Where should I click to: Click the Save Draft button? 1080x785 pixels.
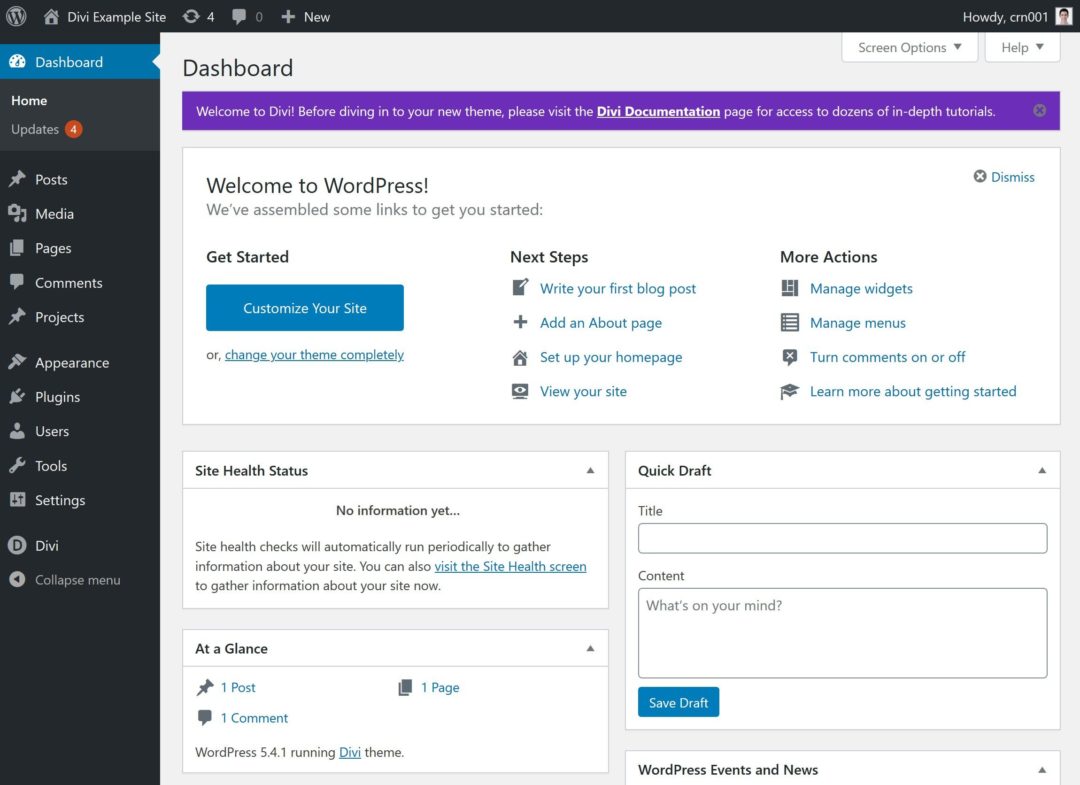[678, 702]
